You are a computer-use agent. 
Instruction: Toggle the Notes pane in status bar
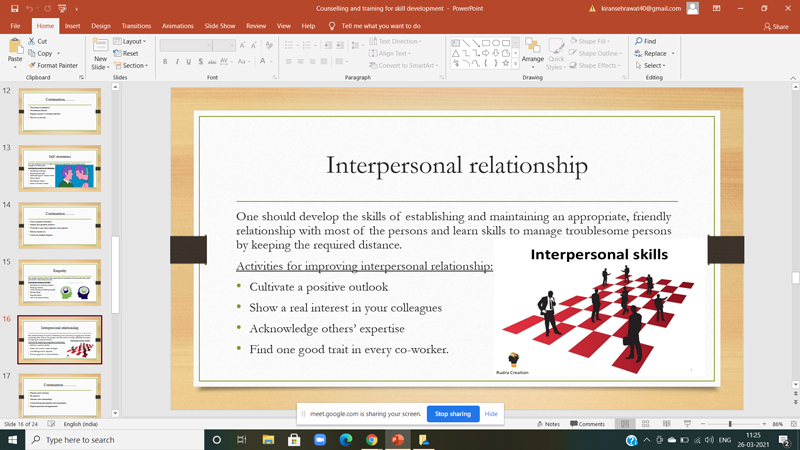pyautogui.click(x=548, y=424)
